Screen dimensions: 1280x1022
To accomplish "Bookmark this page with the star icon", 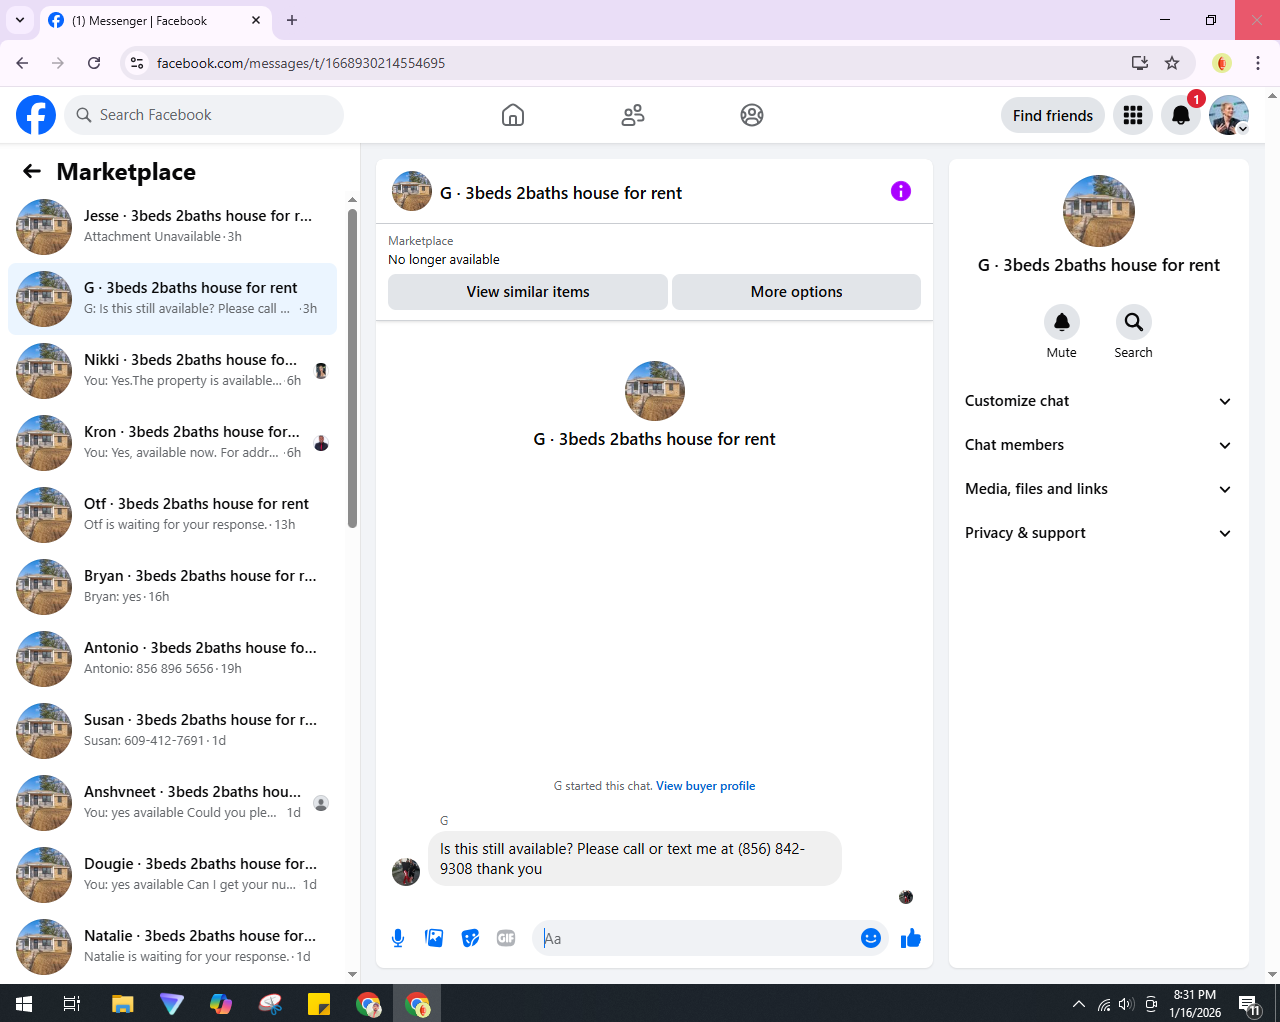I will 1172,63.
